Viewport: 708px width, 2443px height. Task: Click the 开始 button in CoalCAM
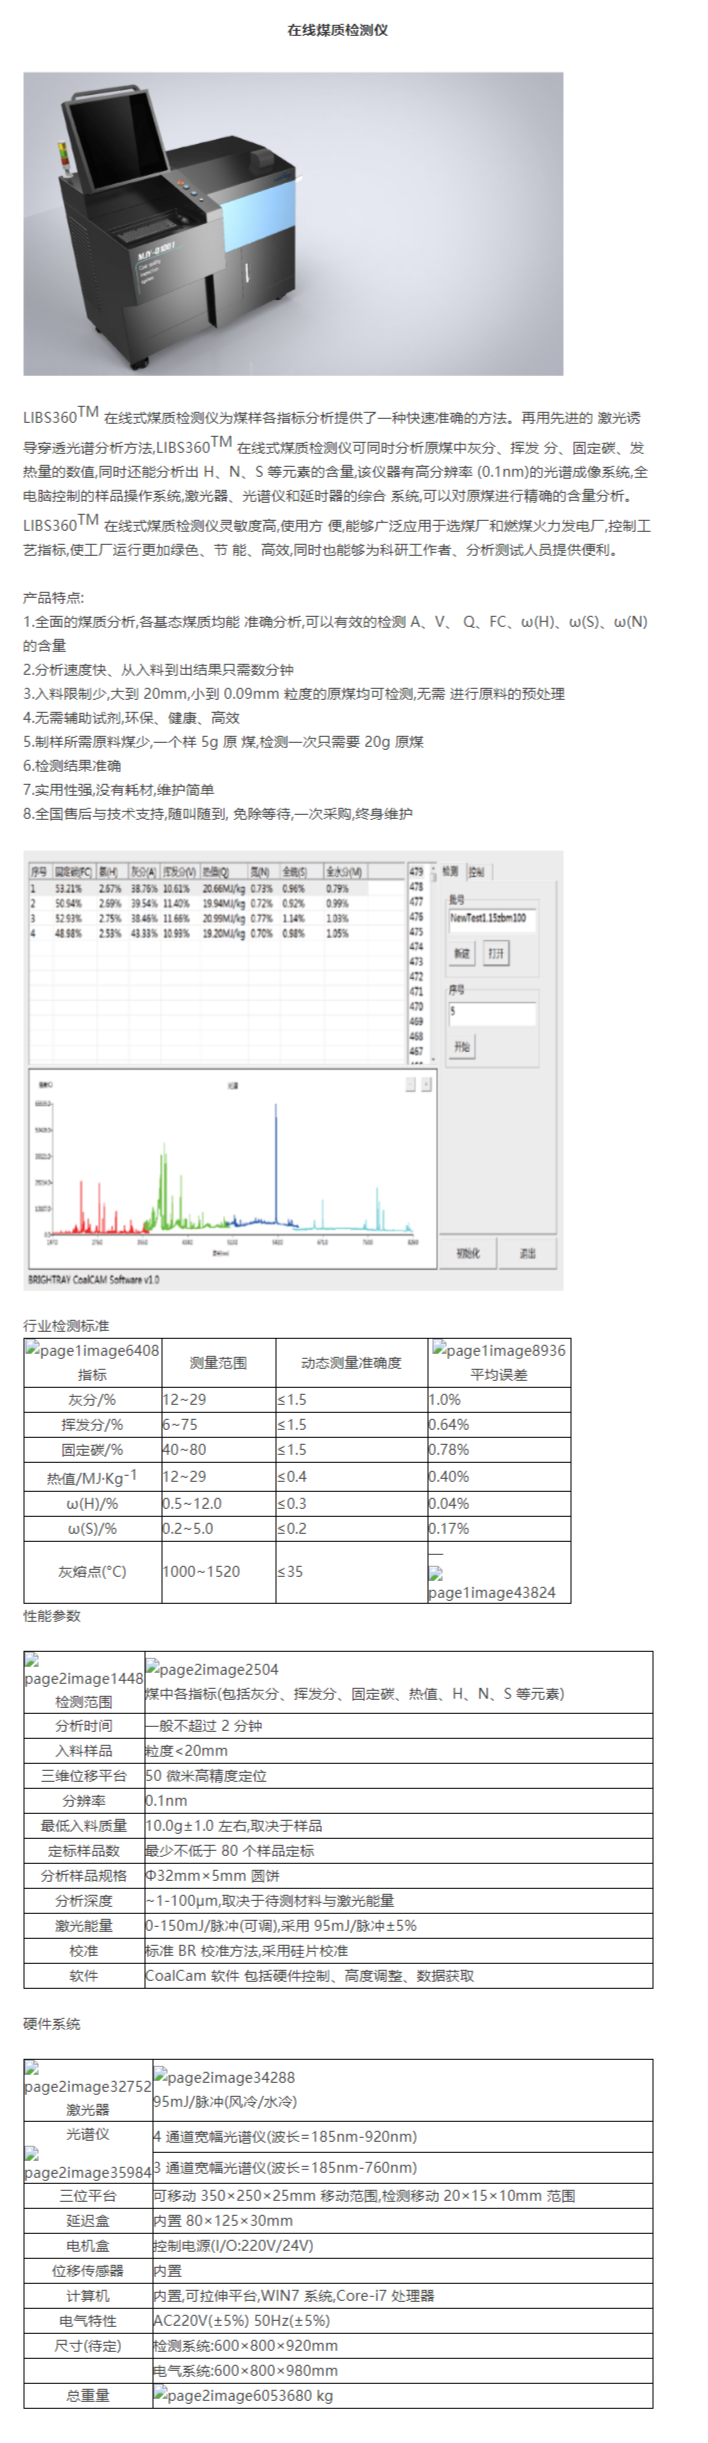[461, 1047]
